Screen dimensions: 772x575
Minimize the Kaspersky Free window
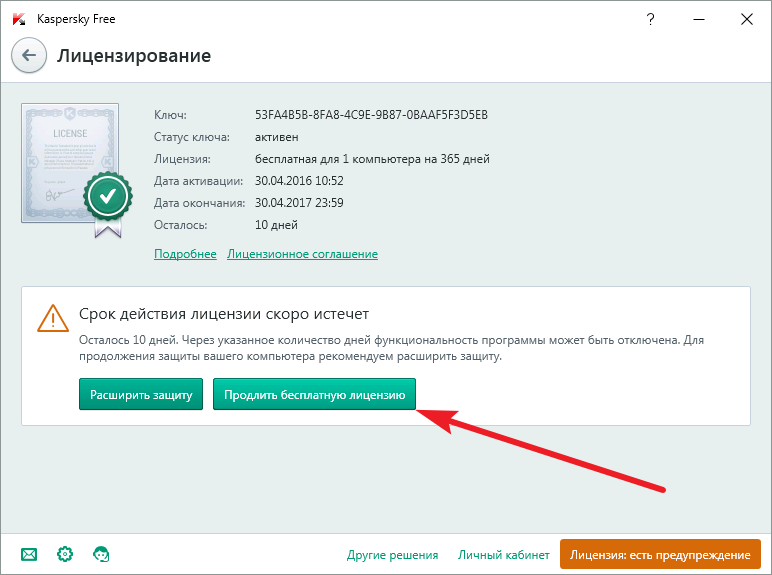click(699, 19)
